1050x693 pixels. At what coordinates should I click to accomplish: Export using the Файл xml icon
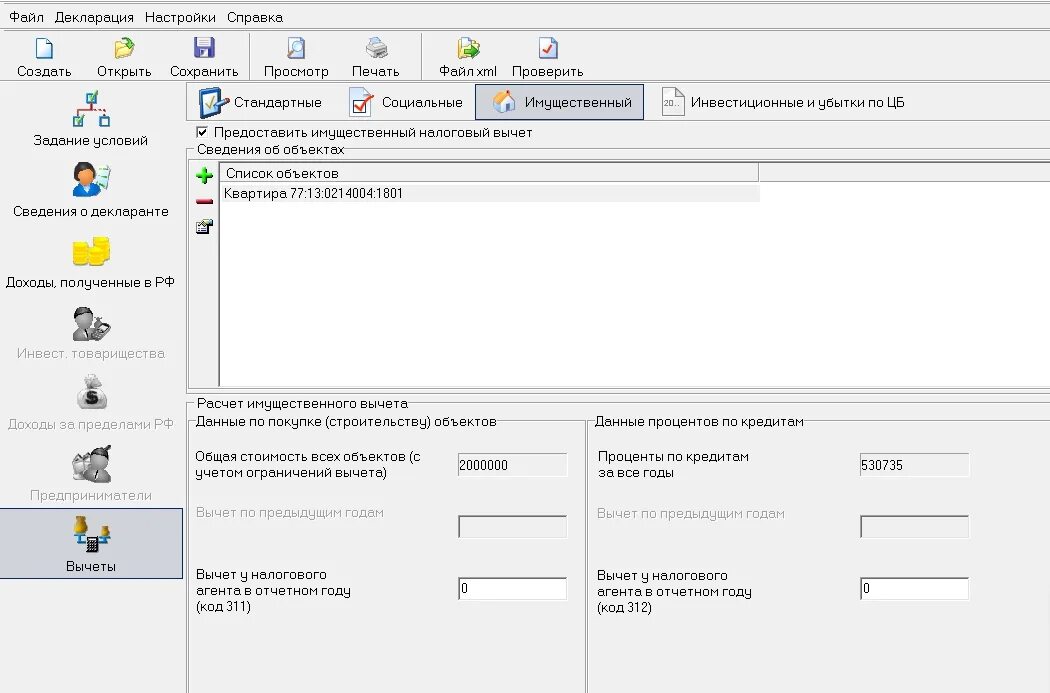click(x=468, y=48)
